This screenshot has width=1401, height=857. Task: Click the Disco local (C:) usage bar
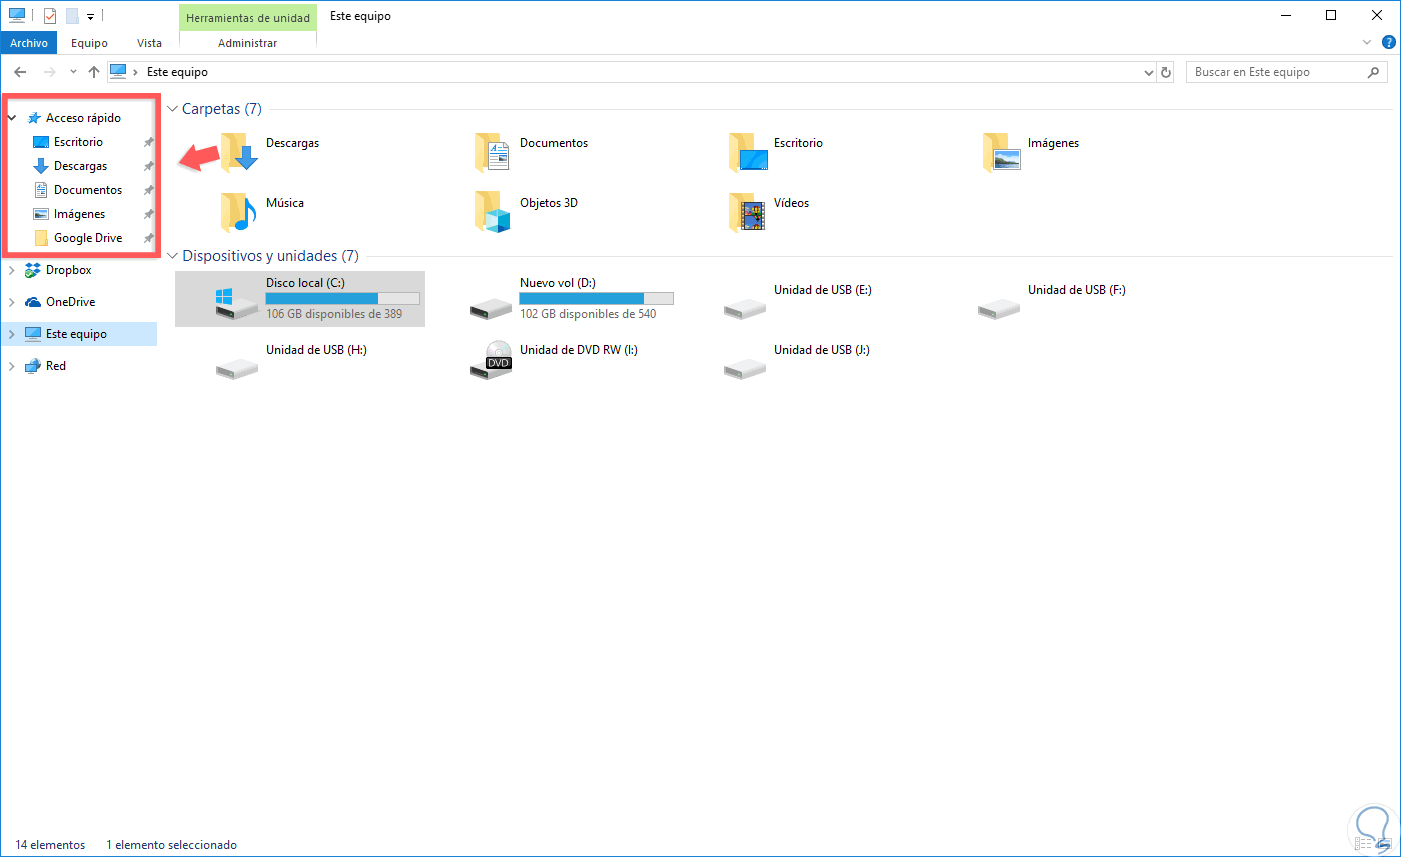point(342,298)
